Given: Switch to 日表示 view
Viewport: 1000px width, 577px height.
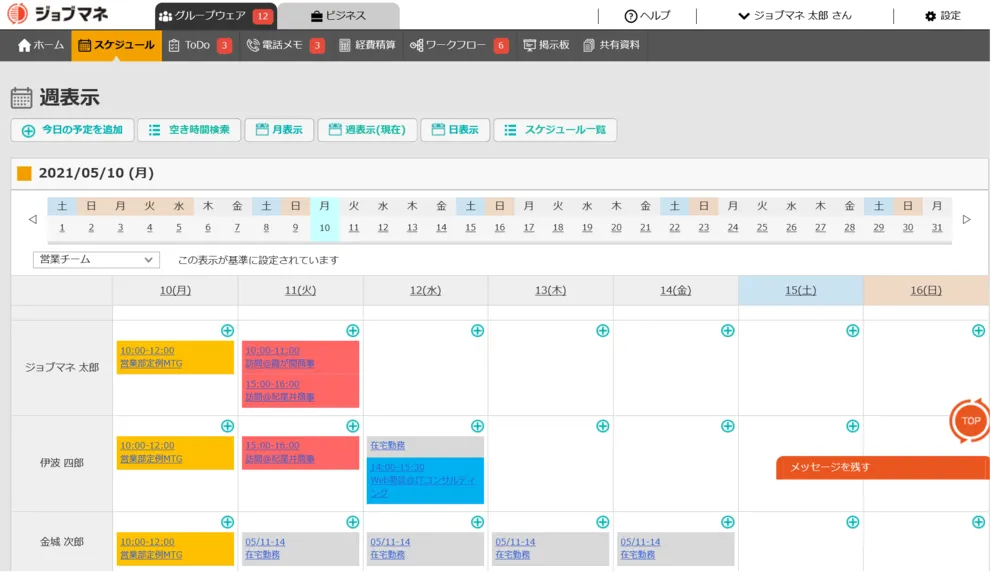Looking at the screenshot, I should (x=455, y=130).
